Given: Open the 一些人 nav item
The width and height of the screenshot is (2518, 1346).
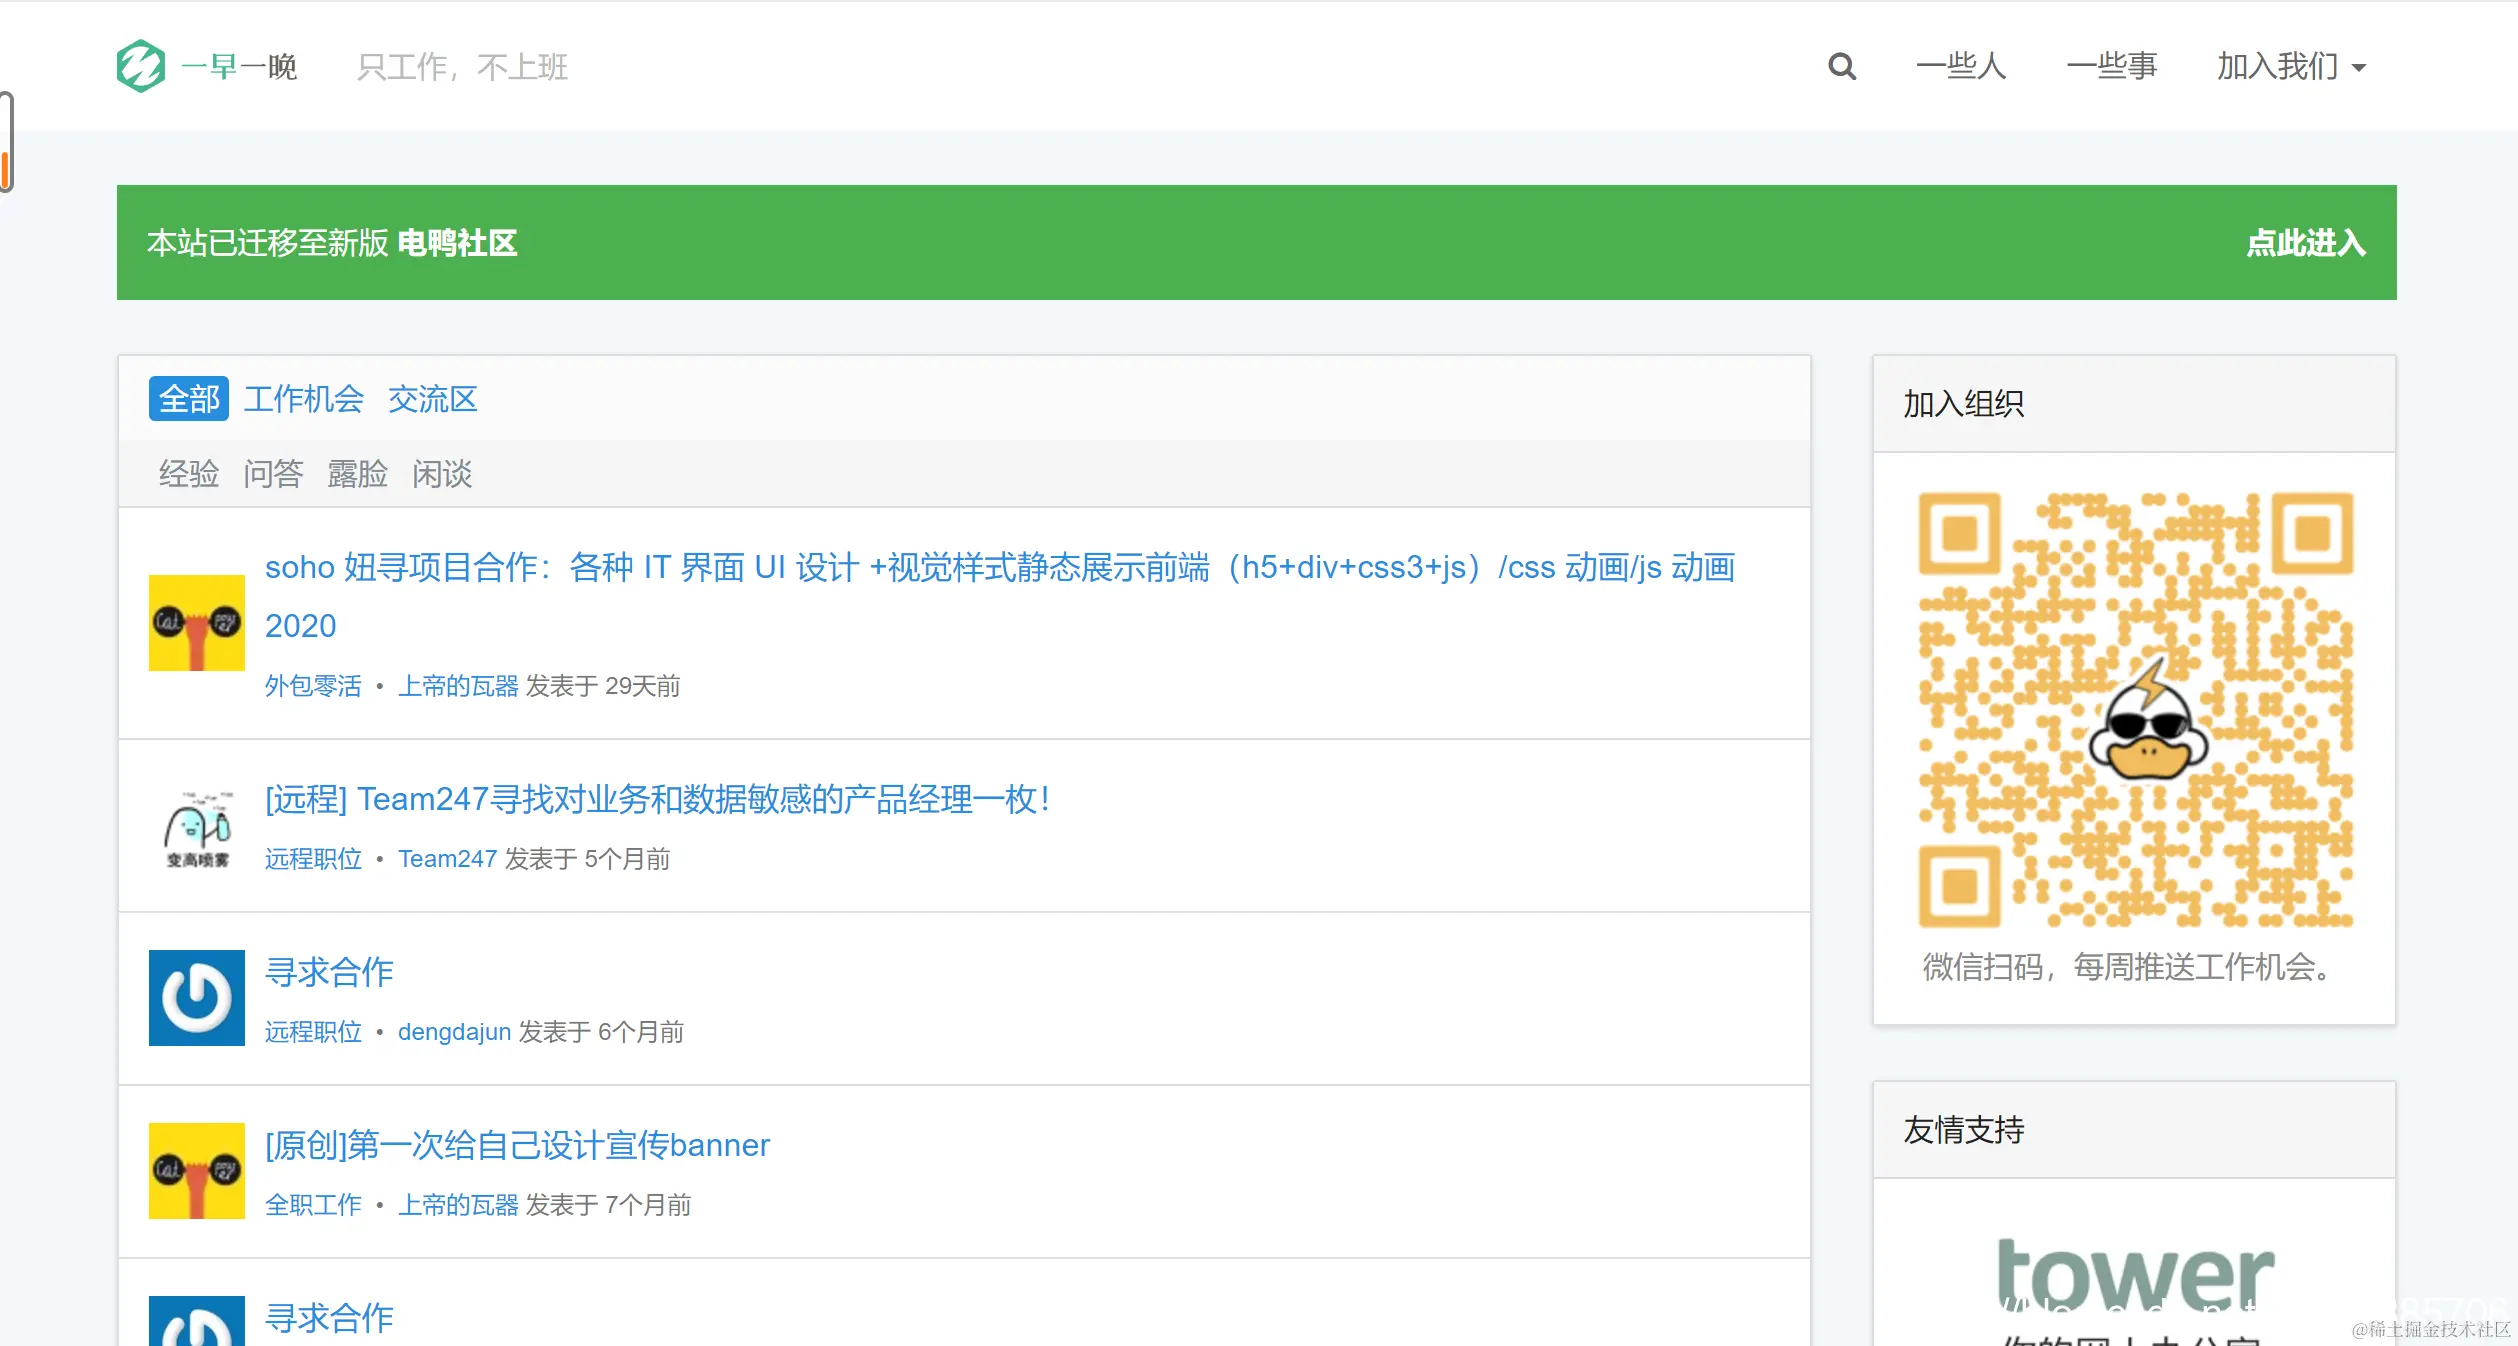Looking at the screenshot, I should point(1960,67).
